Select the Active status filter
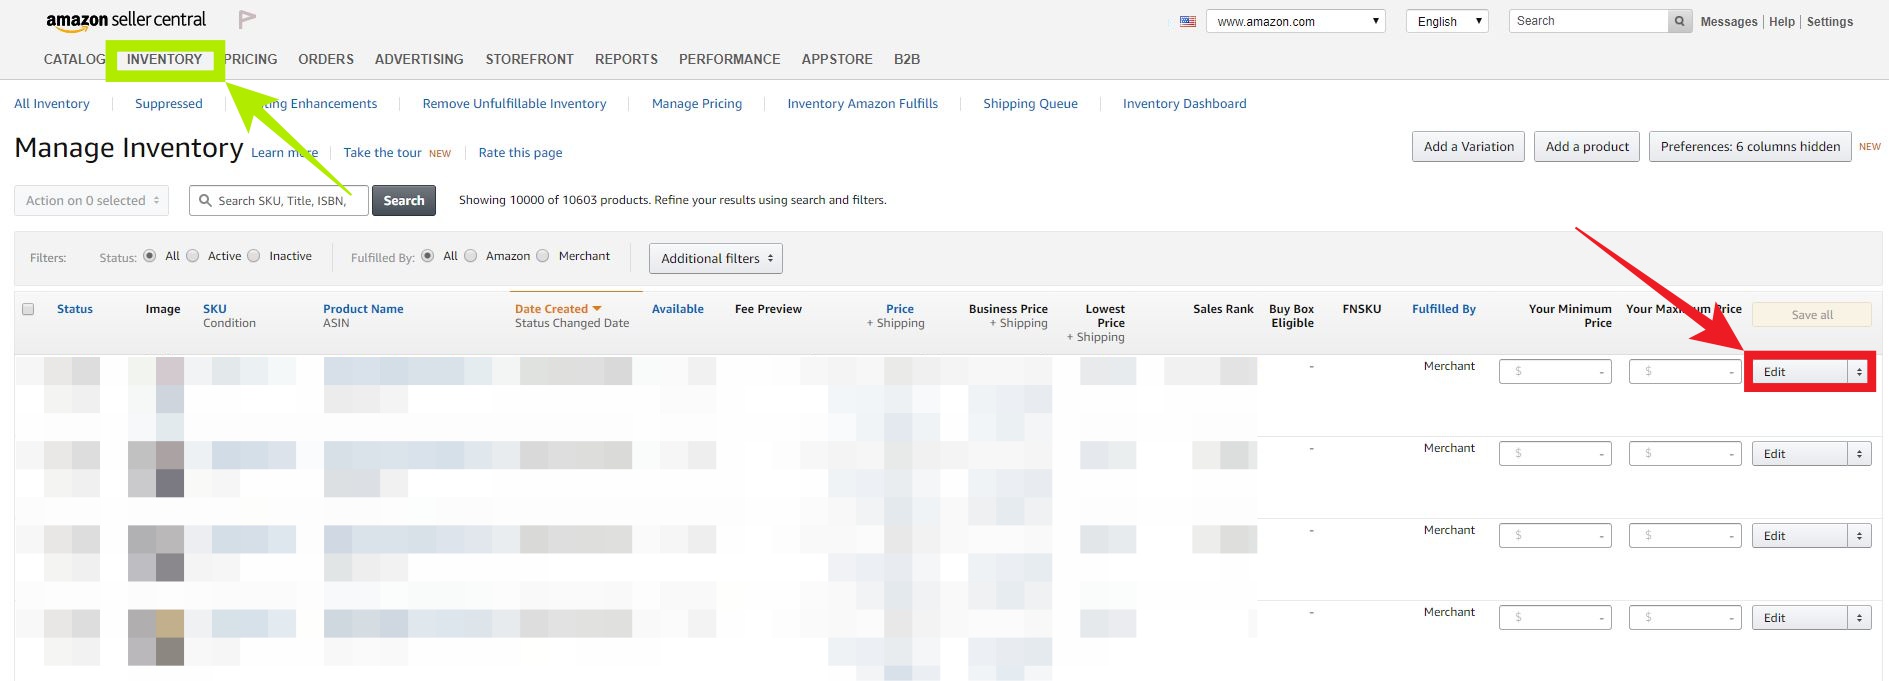This screenshot has height=681, width=1889. (193, 256)
